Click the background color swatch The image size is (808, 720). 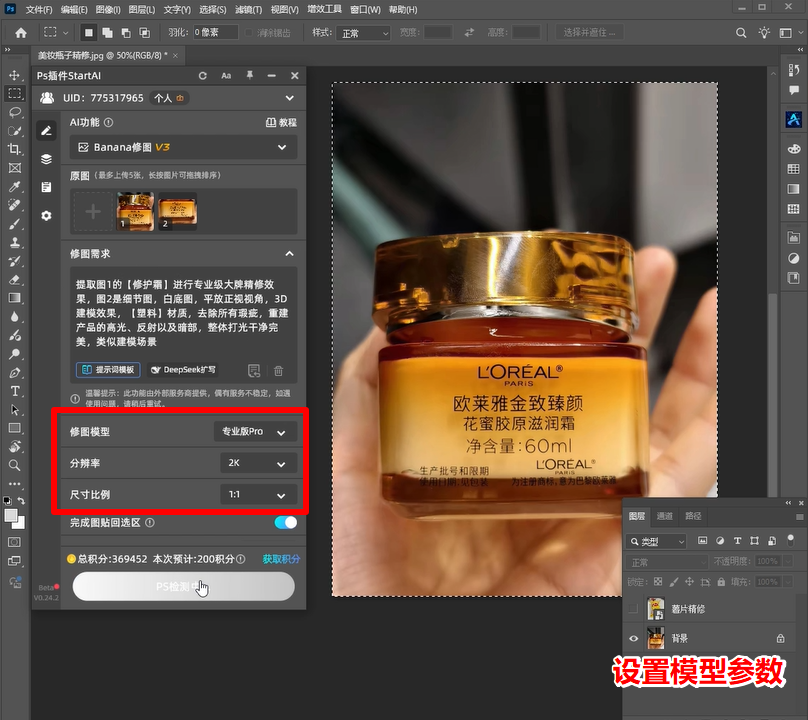20,524
